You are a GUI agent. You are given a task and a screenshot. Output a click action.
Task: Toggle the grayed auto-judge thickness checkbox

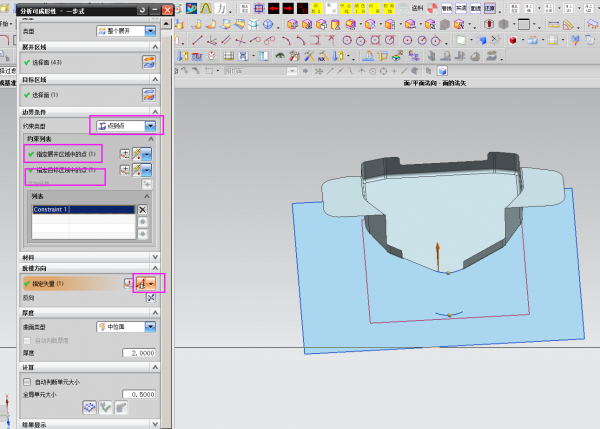[27, 340]
